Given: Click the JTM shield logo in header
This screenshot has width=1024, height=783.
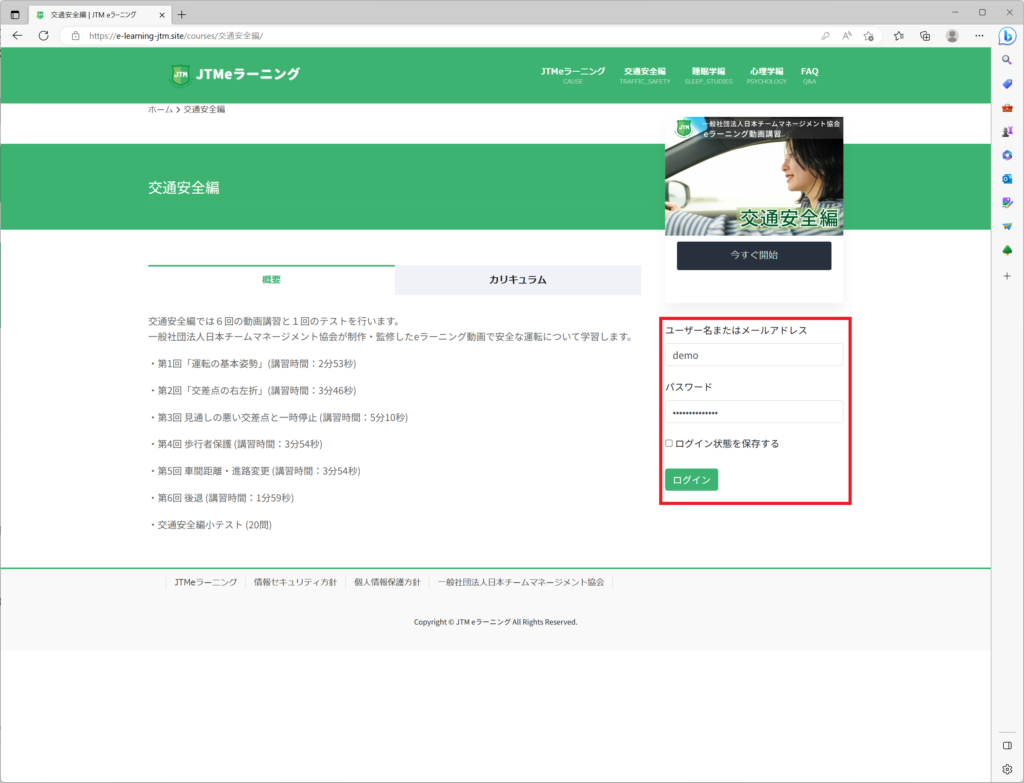Looking at the screenshot, I should coord(180,75).
